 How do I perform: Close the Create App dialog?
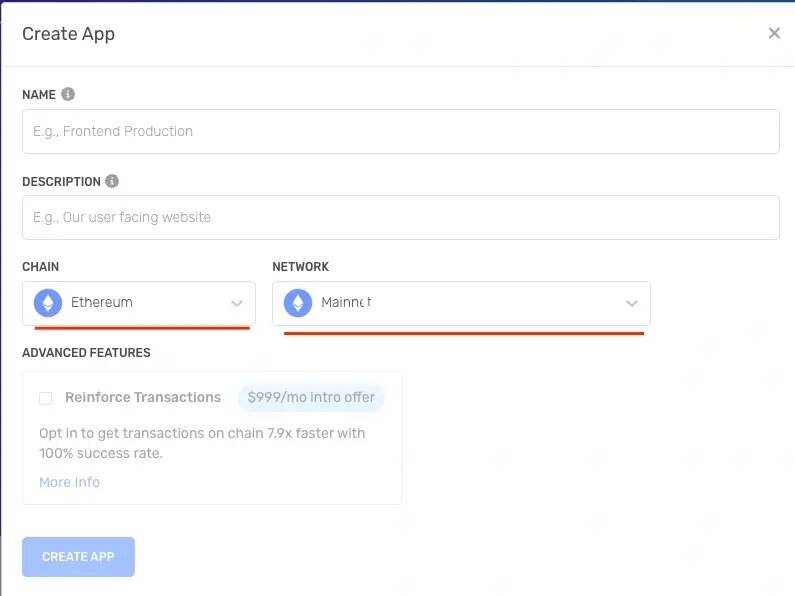[x=774, y=33]
